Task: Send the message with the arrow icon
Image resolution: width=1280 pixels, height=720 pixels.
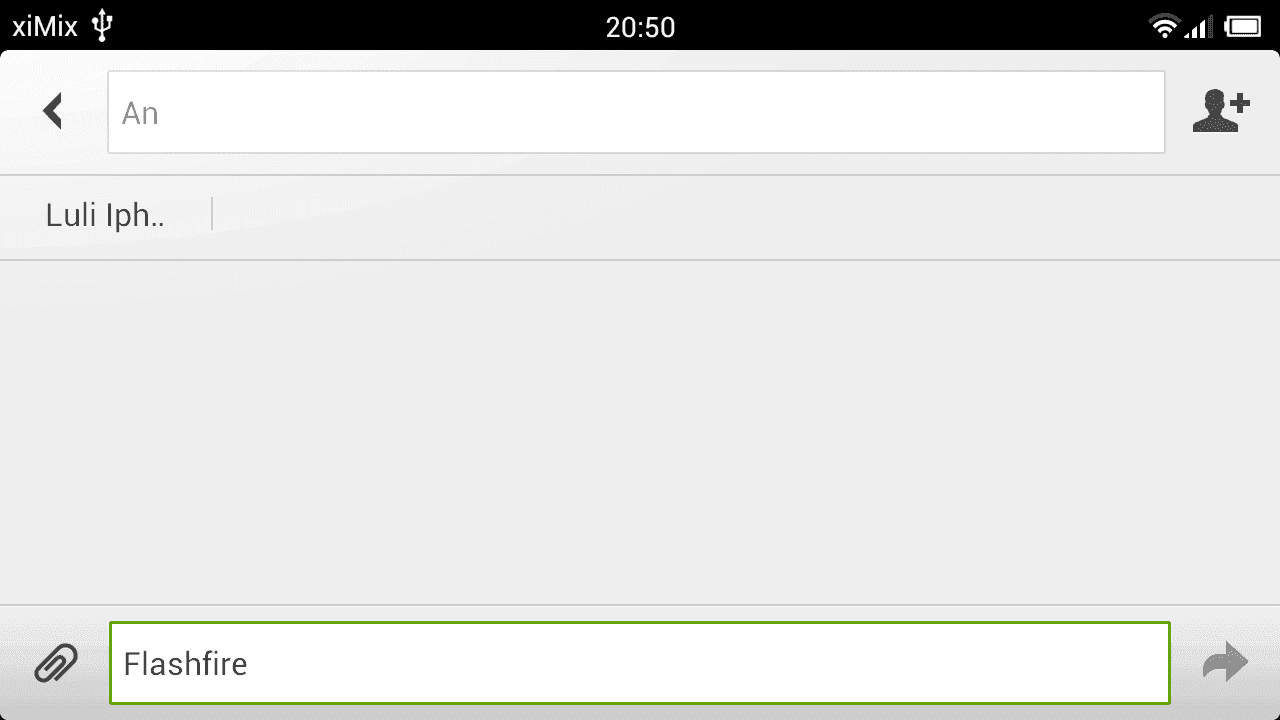Action: (x=1225, y=663)
